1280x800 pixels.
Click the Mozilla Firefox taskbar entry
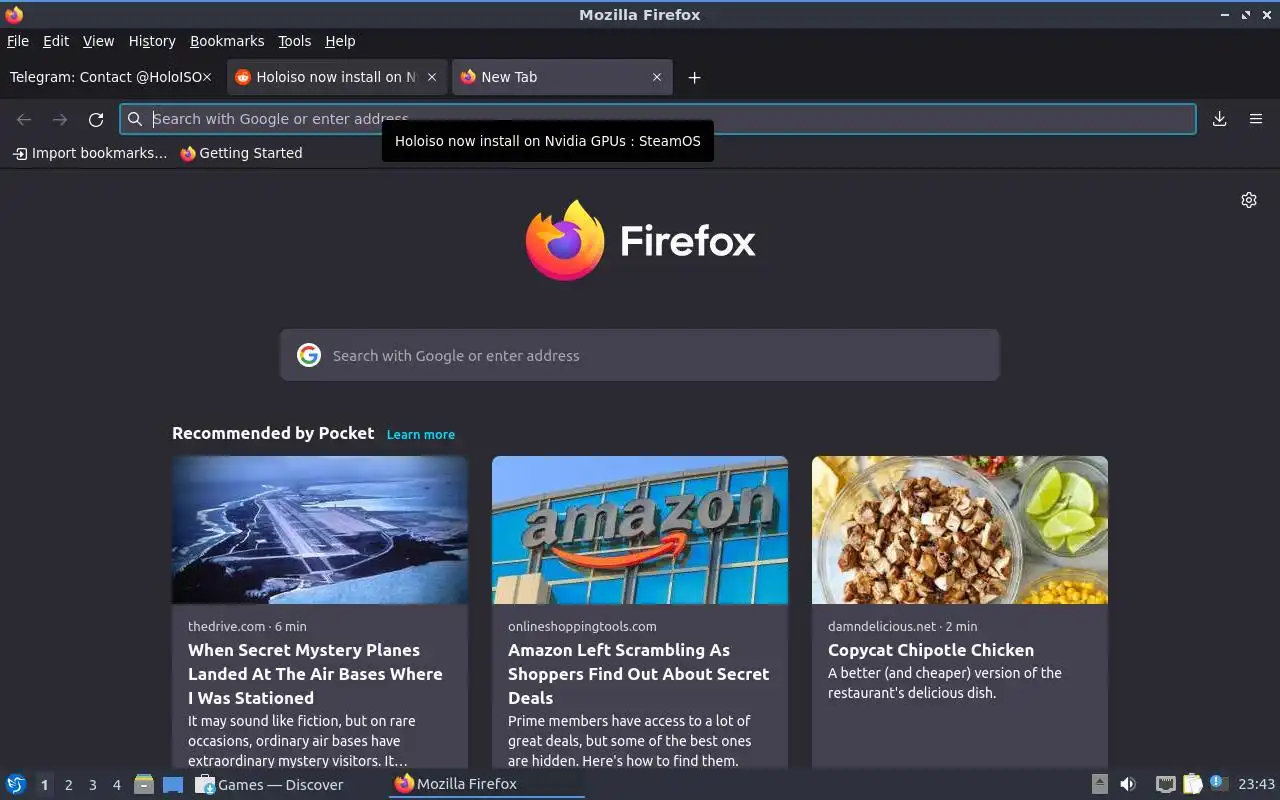pyautogui.click(x=487, y=785)
